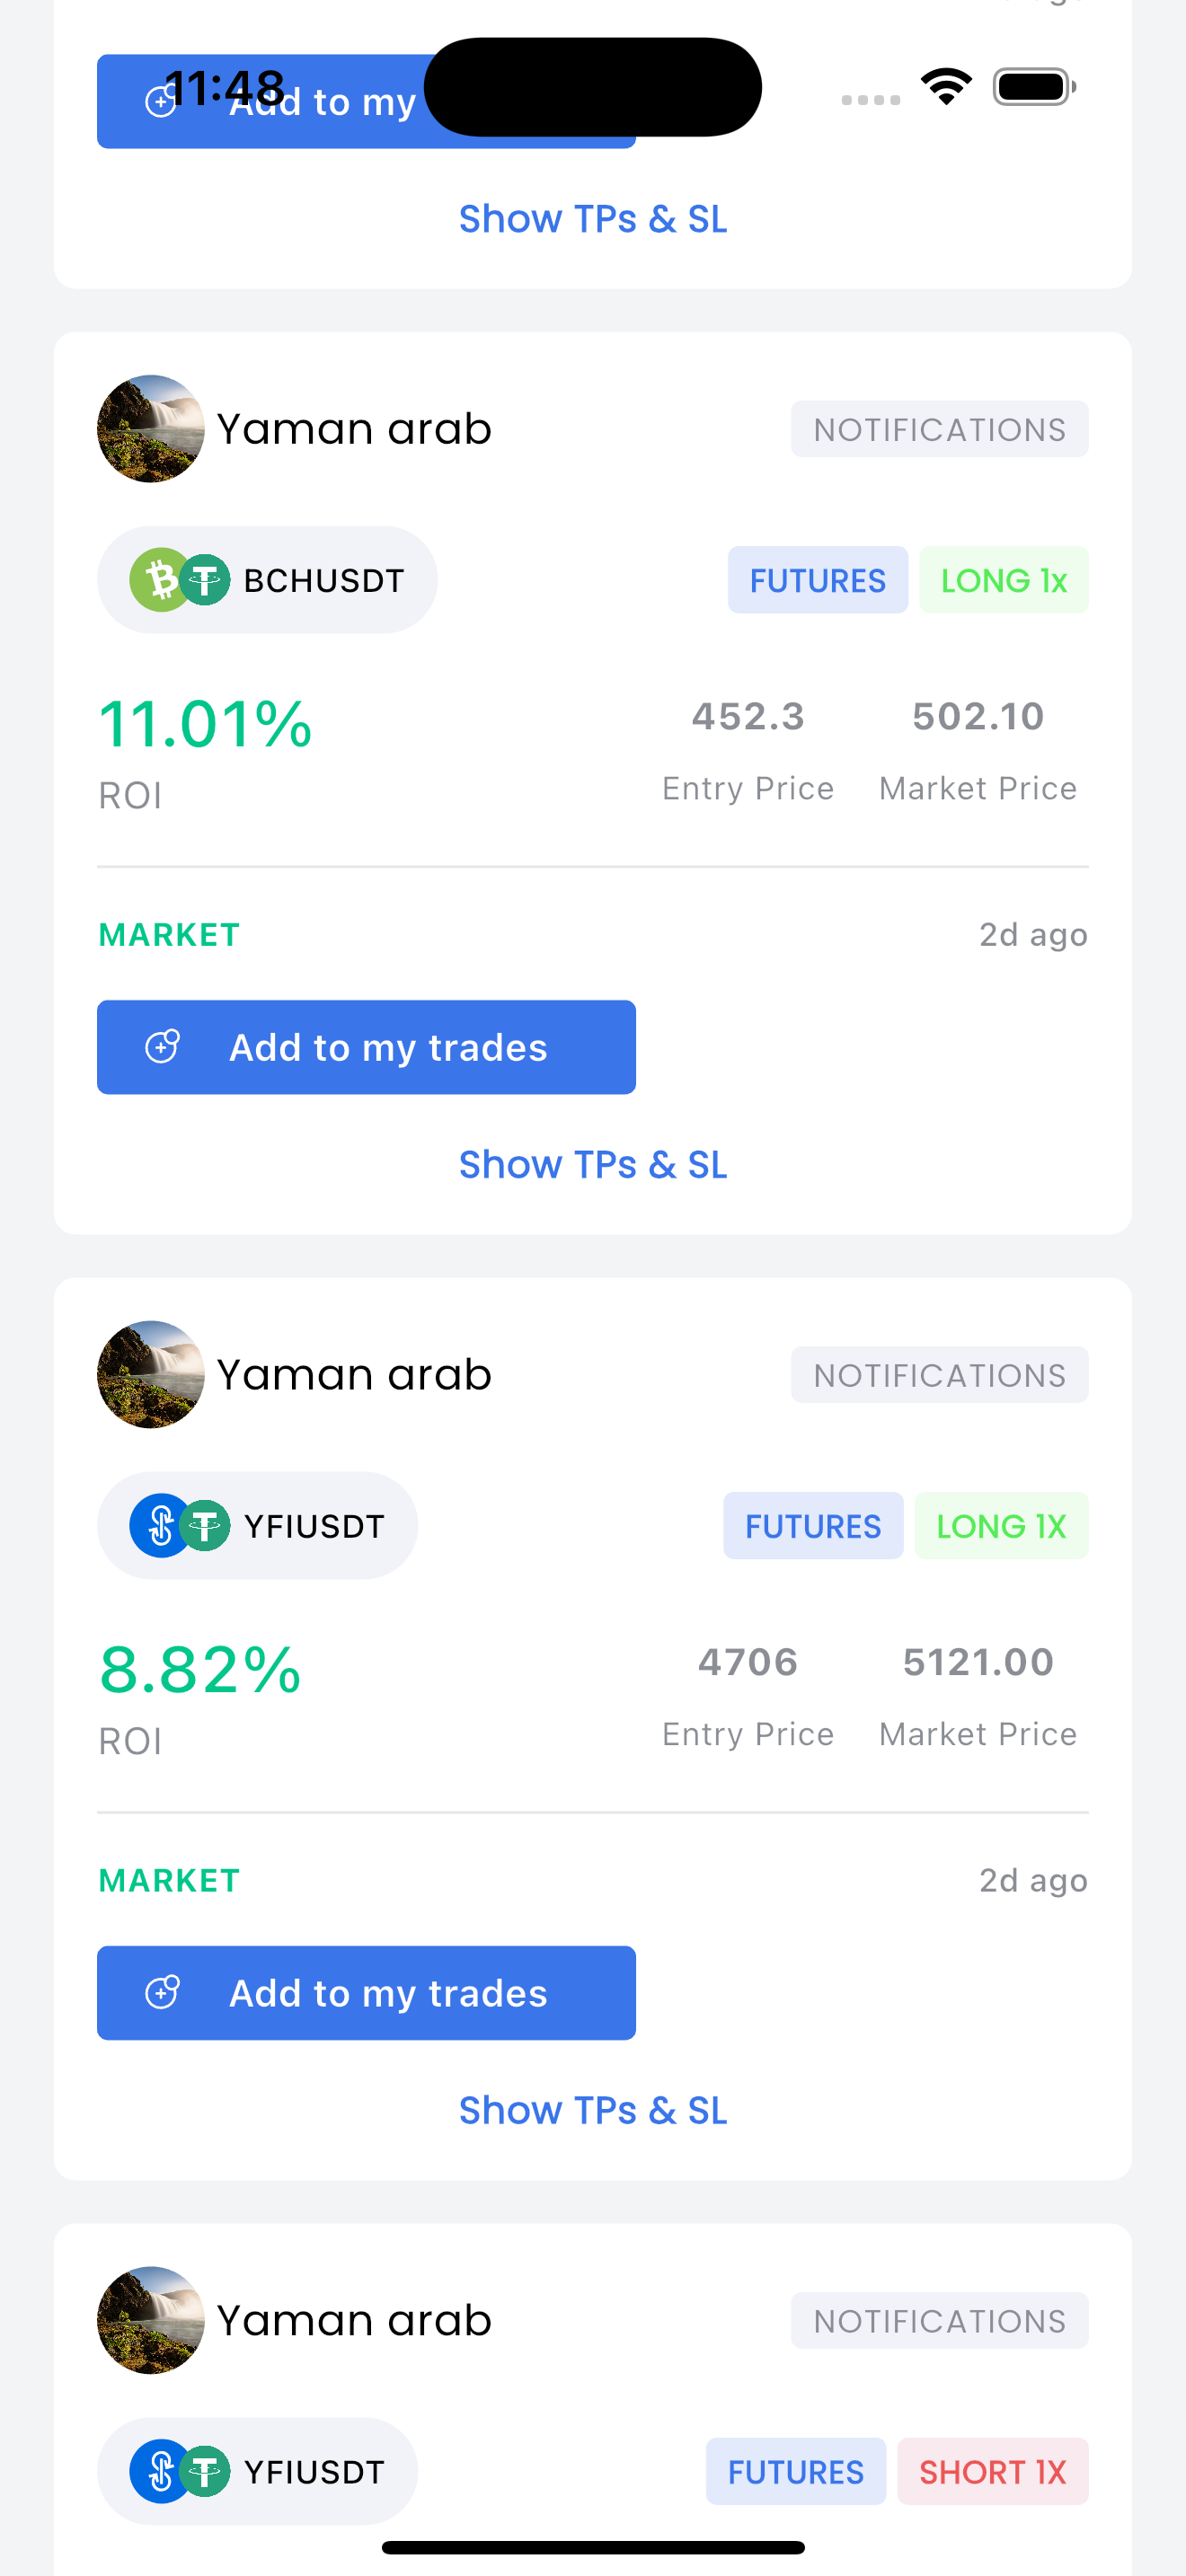This screenshot has height=2576, width=1186.
Task: Tap the plus-coin icon in YFIUSDT Add button
Action: tap(162, 1993)
